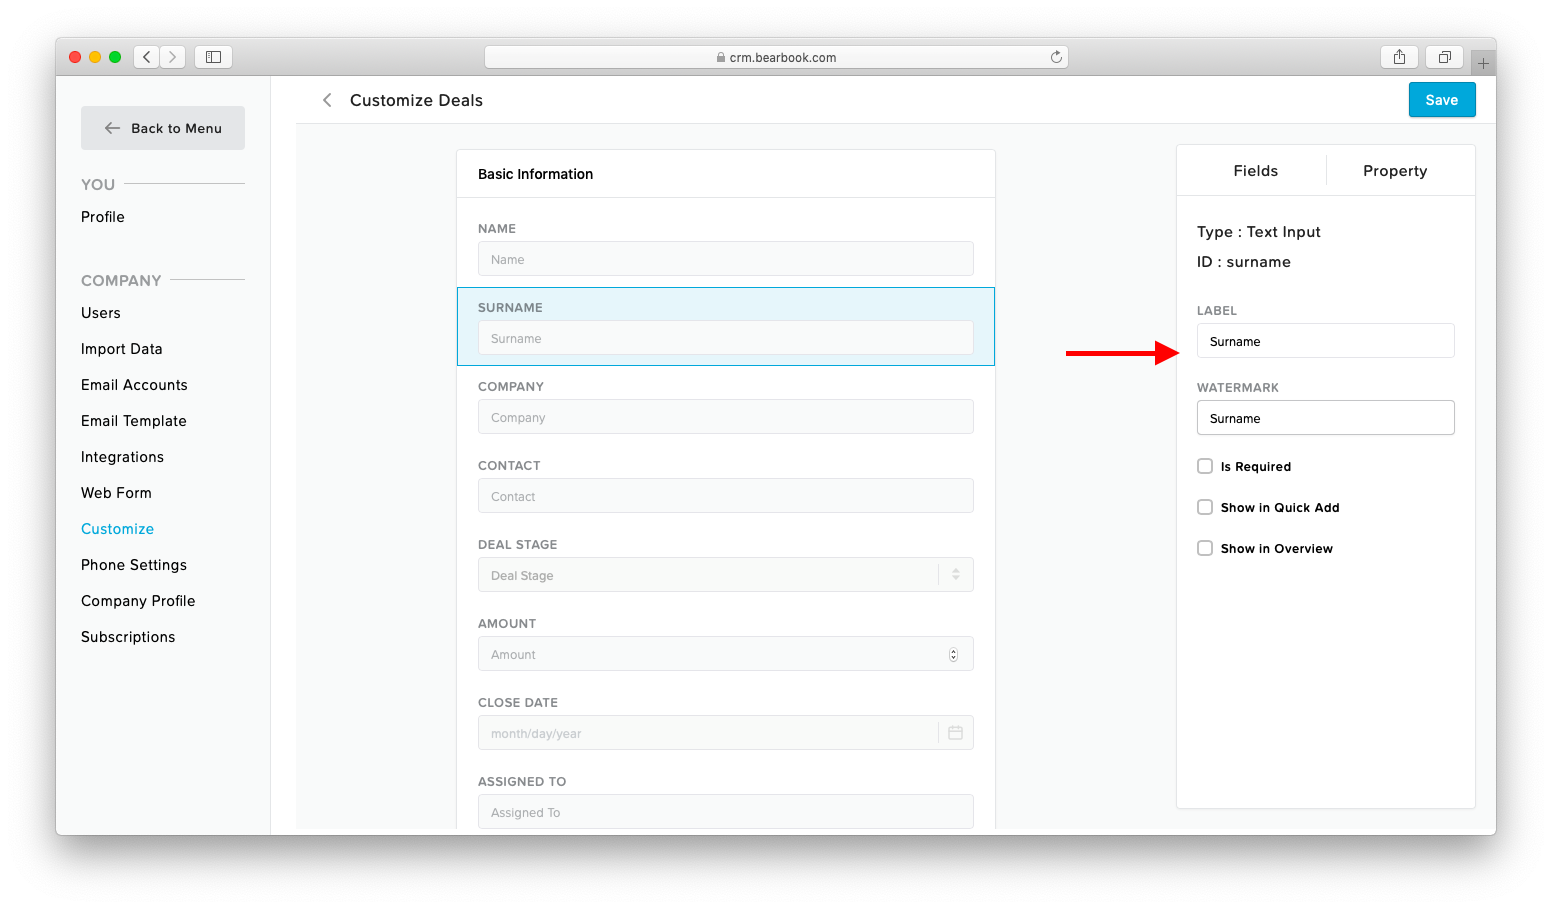This screenshot has width=1552, height=909.
Task: Open Phone Settings
Action: click(x=134, y=565)
